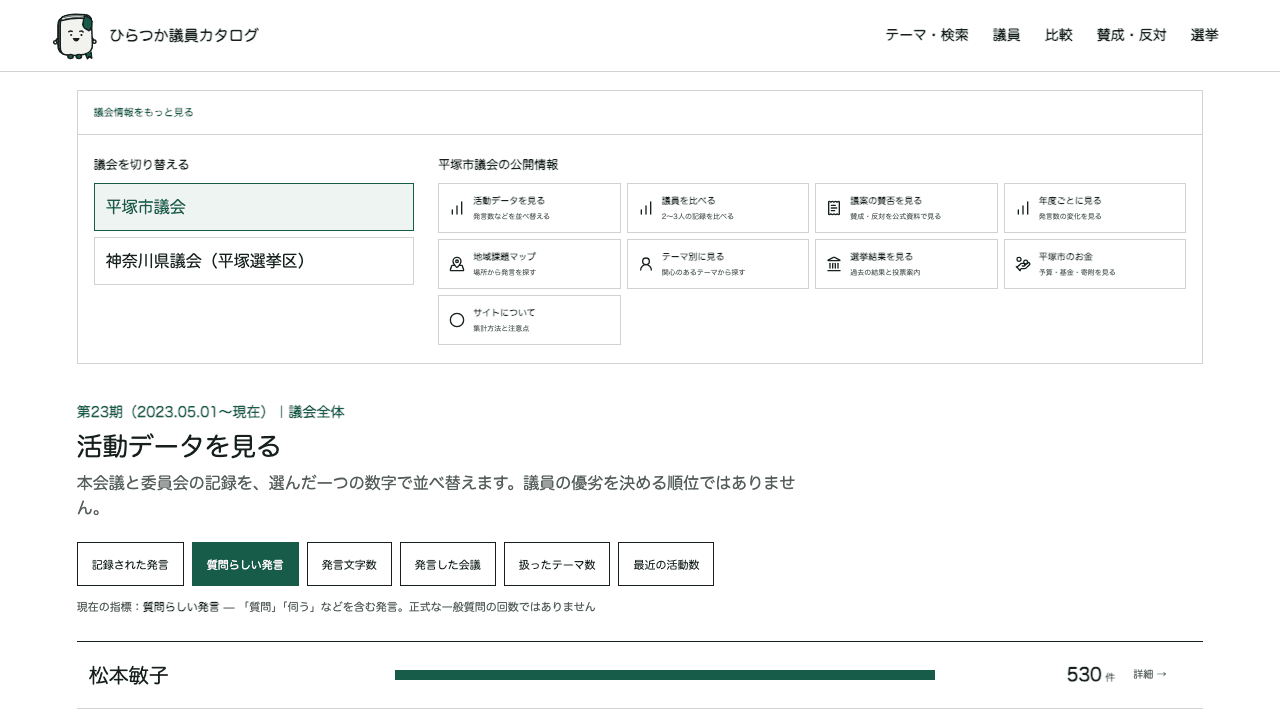Sort by 最近の活動数

666,564
